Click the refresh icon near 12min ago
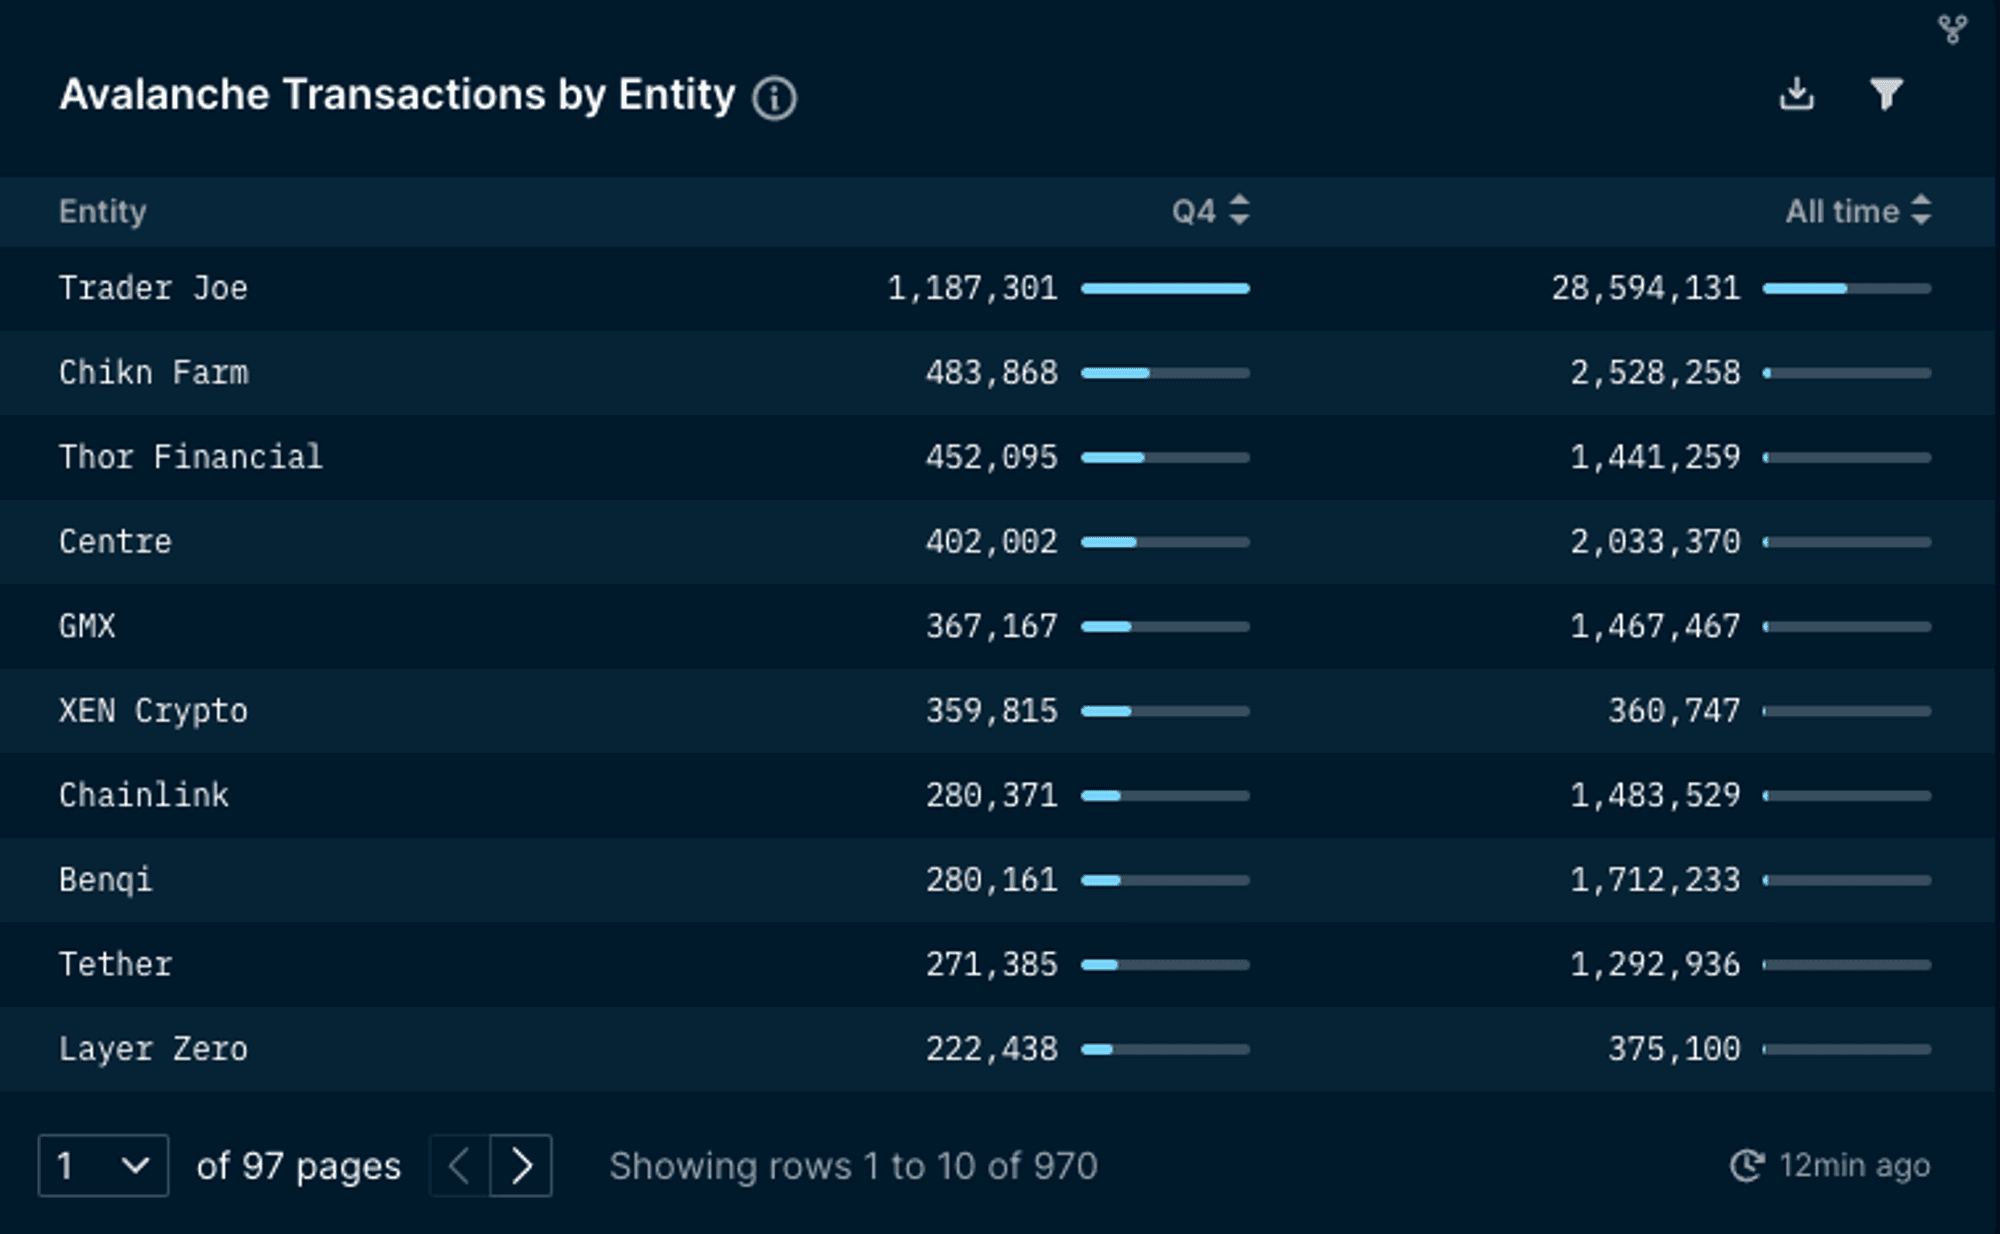The height and width of the screenshot is (1234, 2000). point(1747,1166)
